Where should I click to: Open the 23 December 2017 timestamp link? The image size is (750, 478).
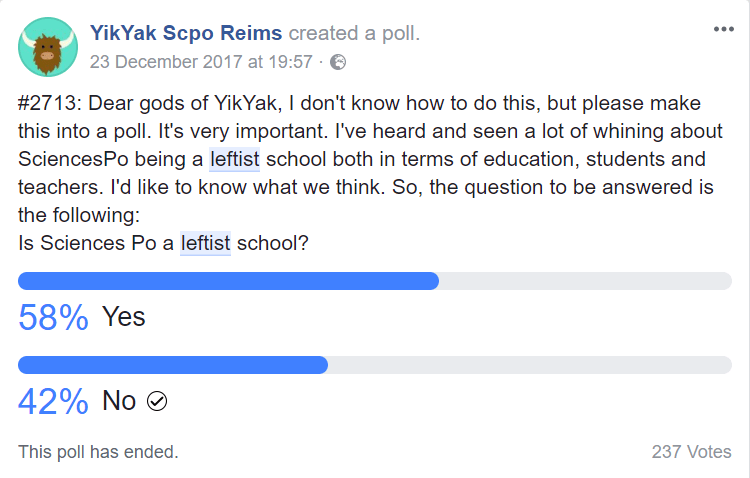pos(201,62)
